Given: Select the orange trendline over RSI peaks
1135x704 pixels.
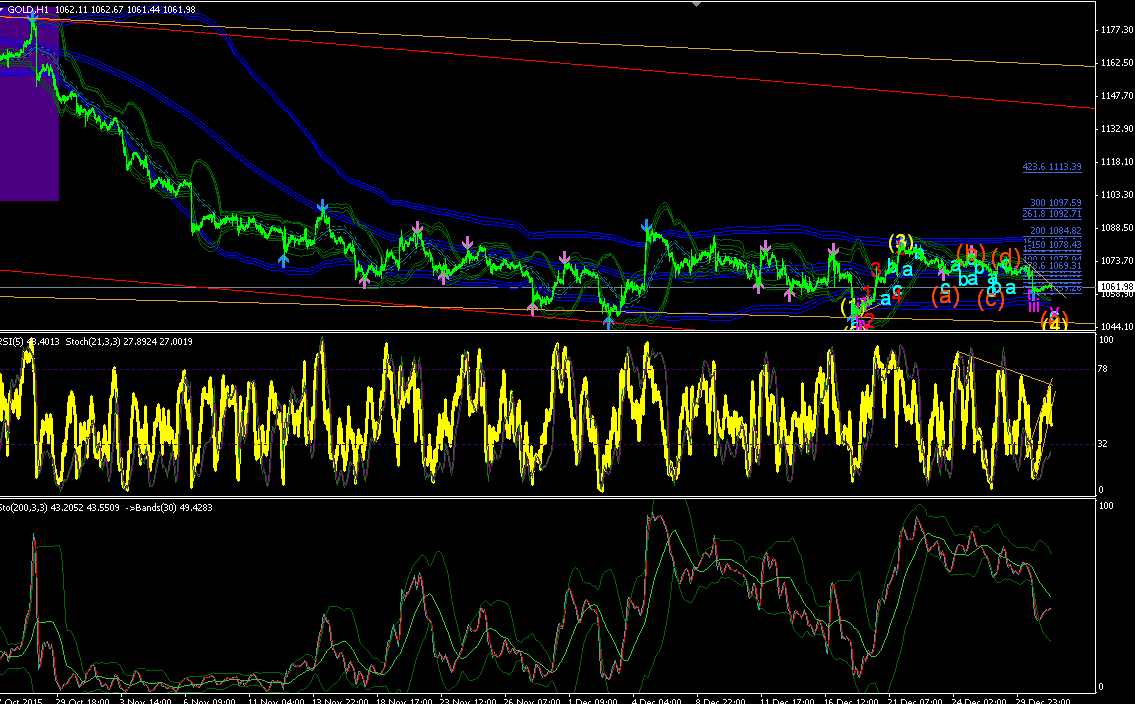Looking at the screenshot, I should pyautogui.click(x=1005, y=368).
